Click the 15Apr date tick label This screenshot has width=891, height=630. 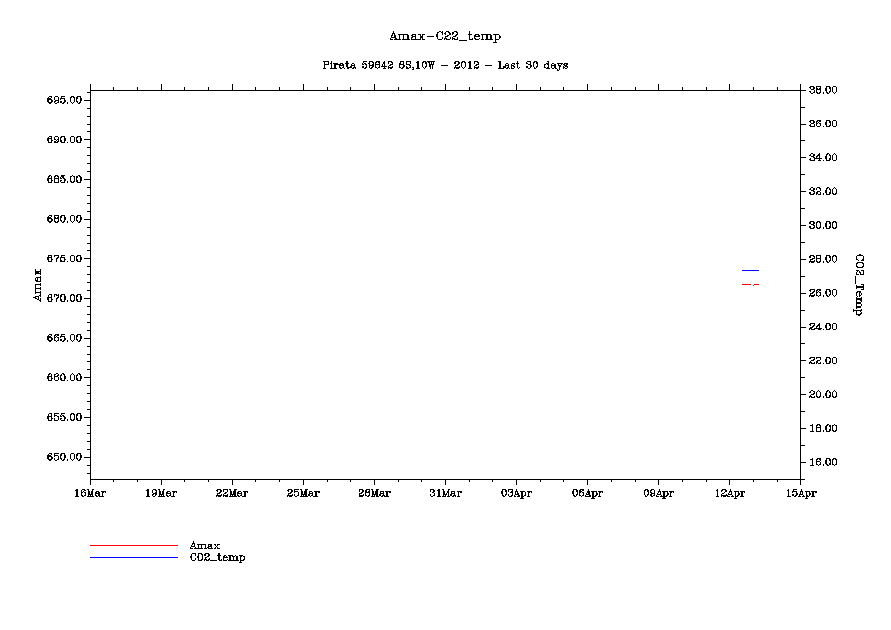pos(800,493)
